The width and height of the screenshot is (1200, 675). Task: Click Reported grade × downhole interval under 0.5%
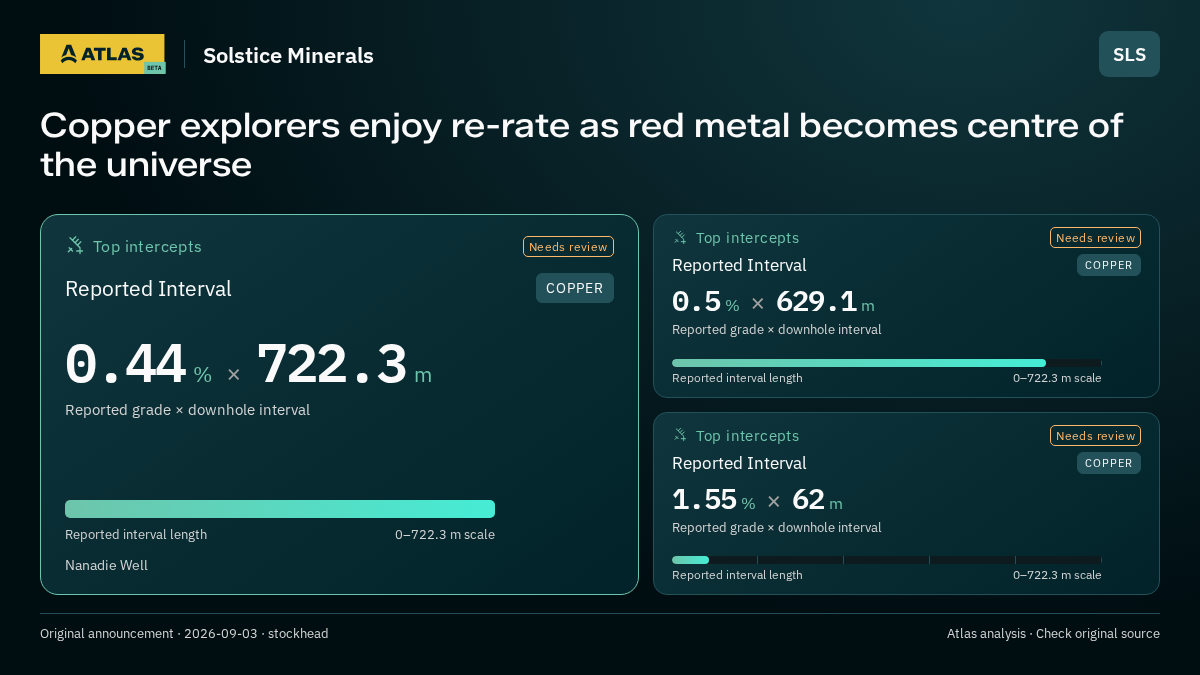pos(777,330)
